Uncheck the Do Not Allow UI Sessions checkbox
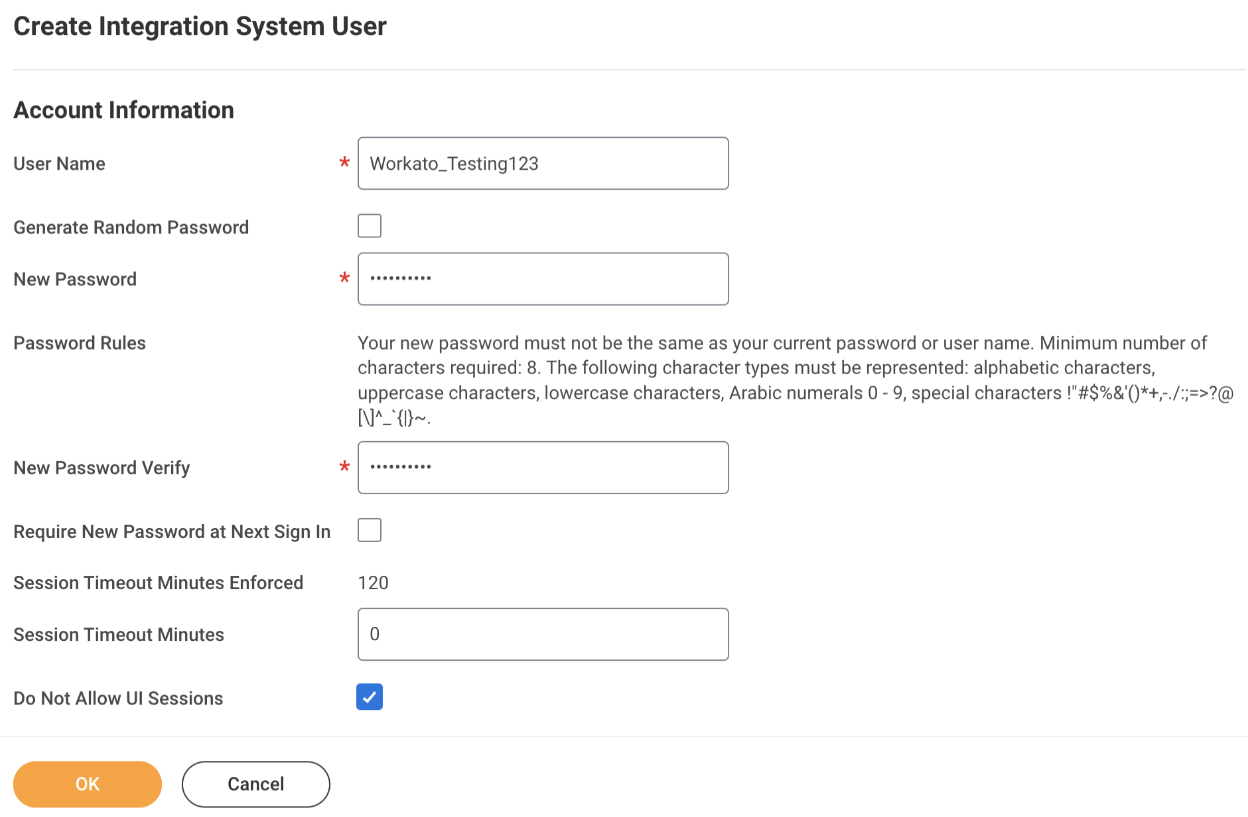The image size is (1248, 817). pos(370,697)
